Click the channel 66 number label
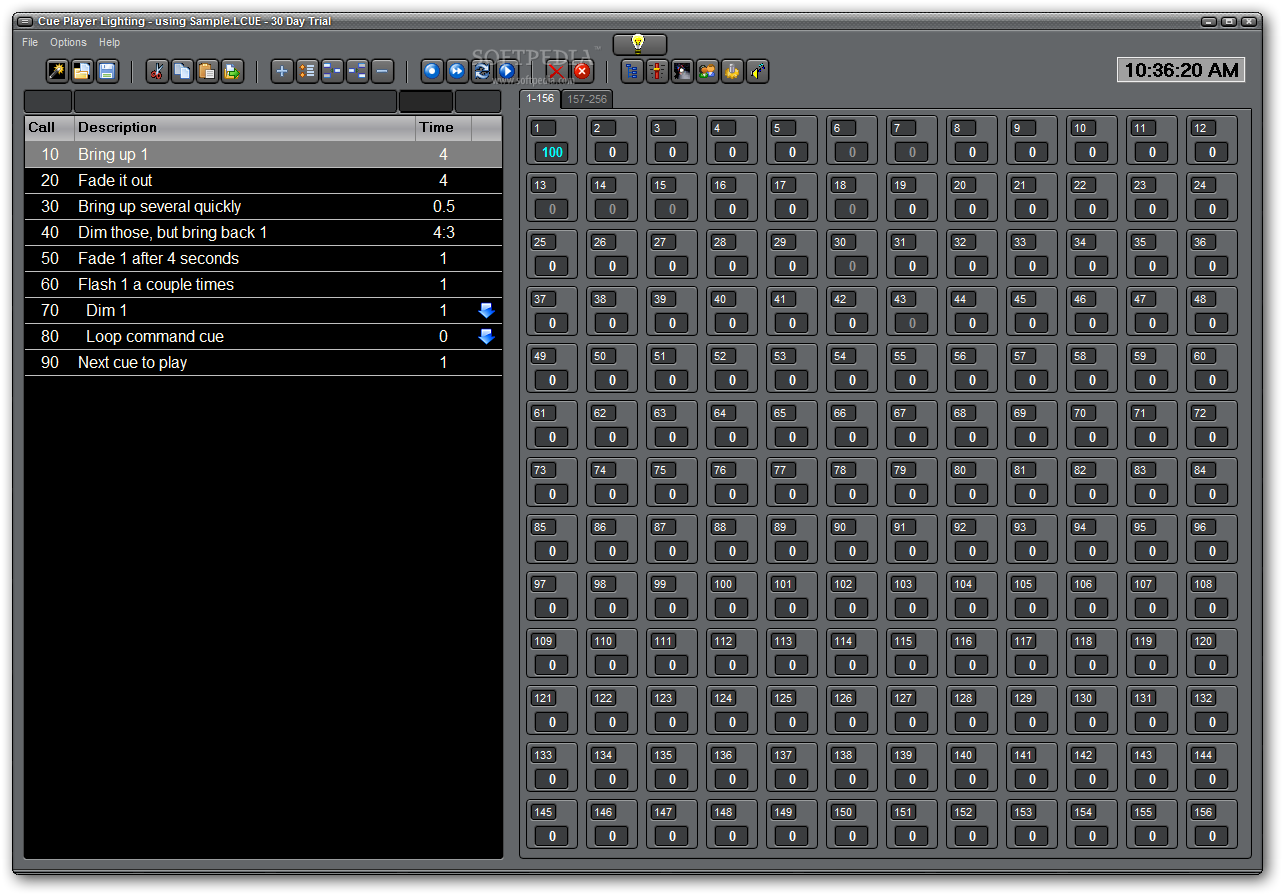 coord(843,413)
